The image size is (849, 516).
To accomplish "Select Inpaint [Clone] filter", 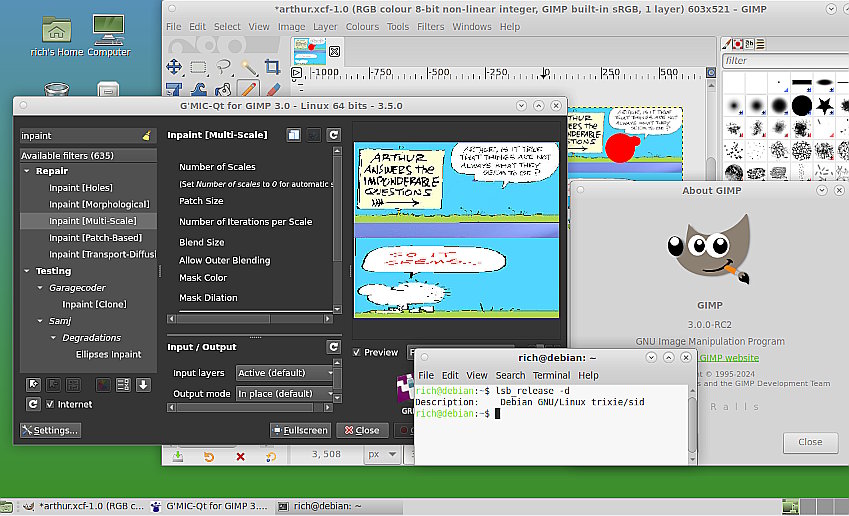I will coord(94,304).
